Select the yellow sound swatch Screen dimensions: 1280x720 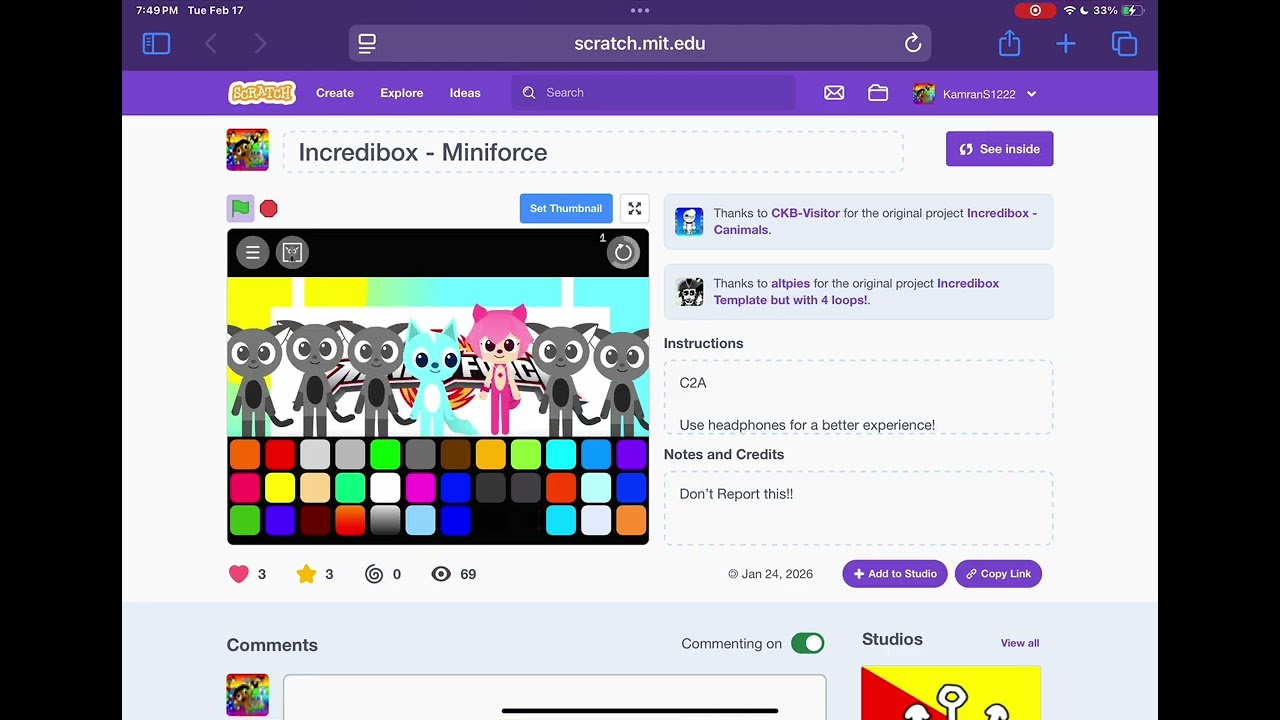coord(280,488)
